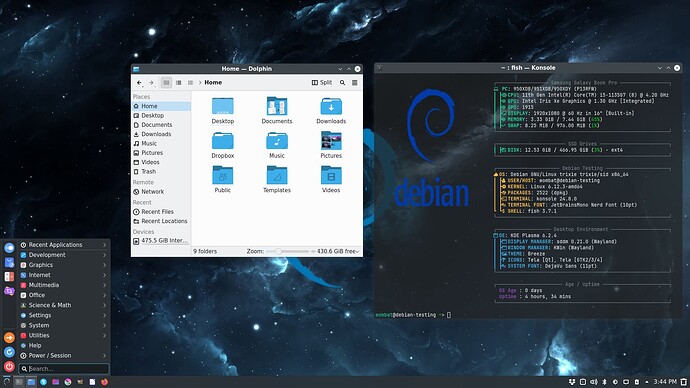
Task: Expand the Recent Applications submenu
Action: pyautogui.click(x=64, y=245)
